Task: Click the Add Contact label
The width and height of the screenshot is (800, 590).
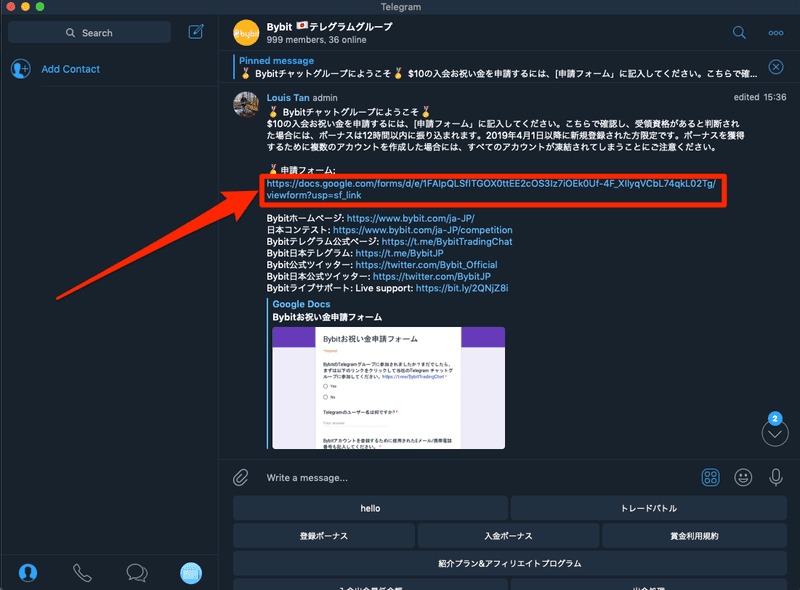Action: (x=70, y=69)
